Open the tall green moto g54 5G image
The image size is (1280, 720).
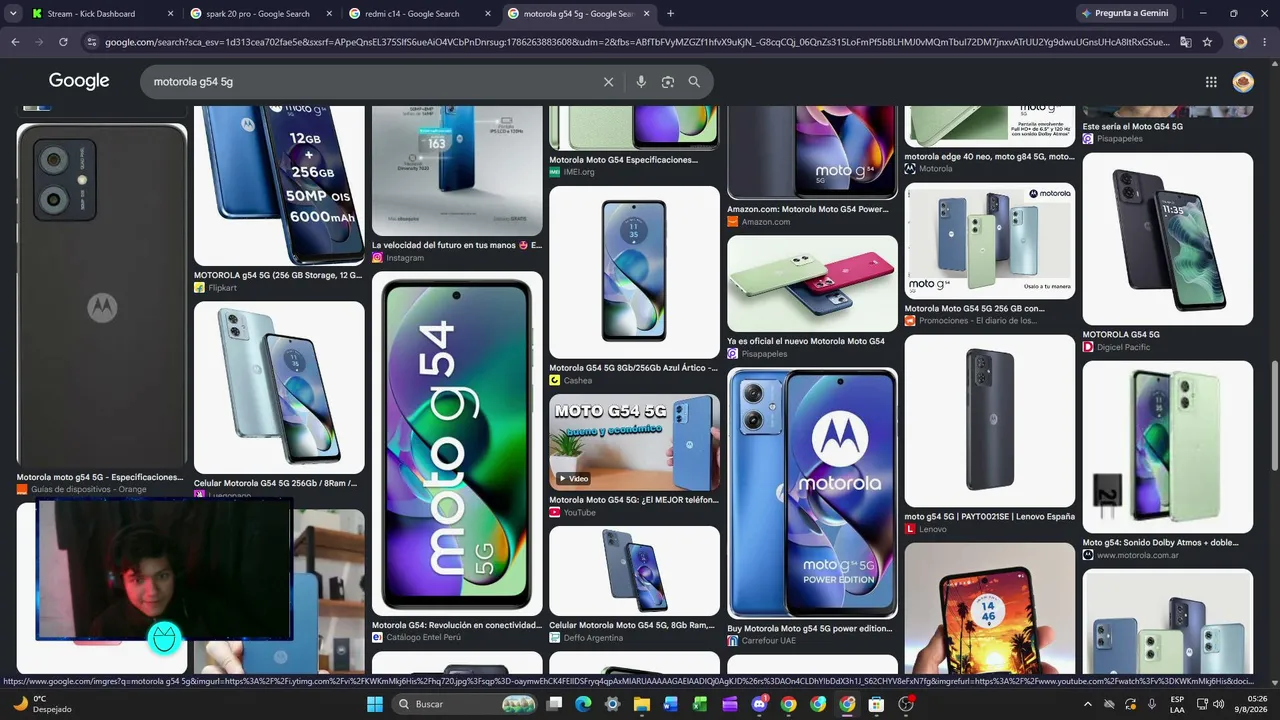457,443
